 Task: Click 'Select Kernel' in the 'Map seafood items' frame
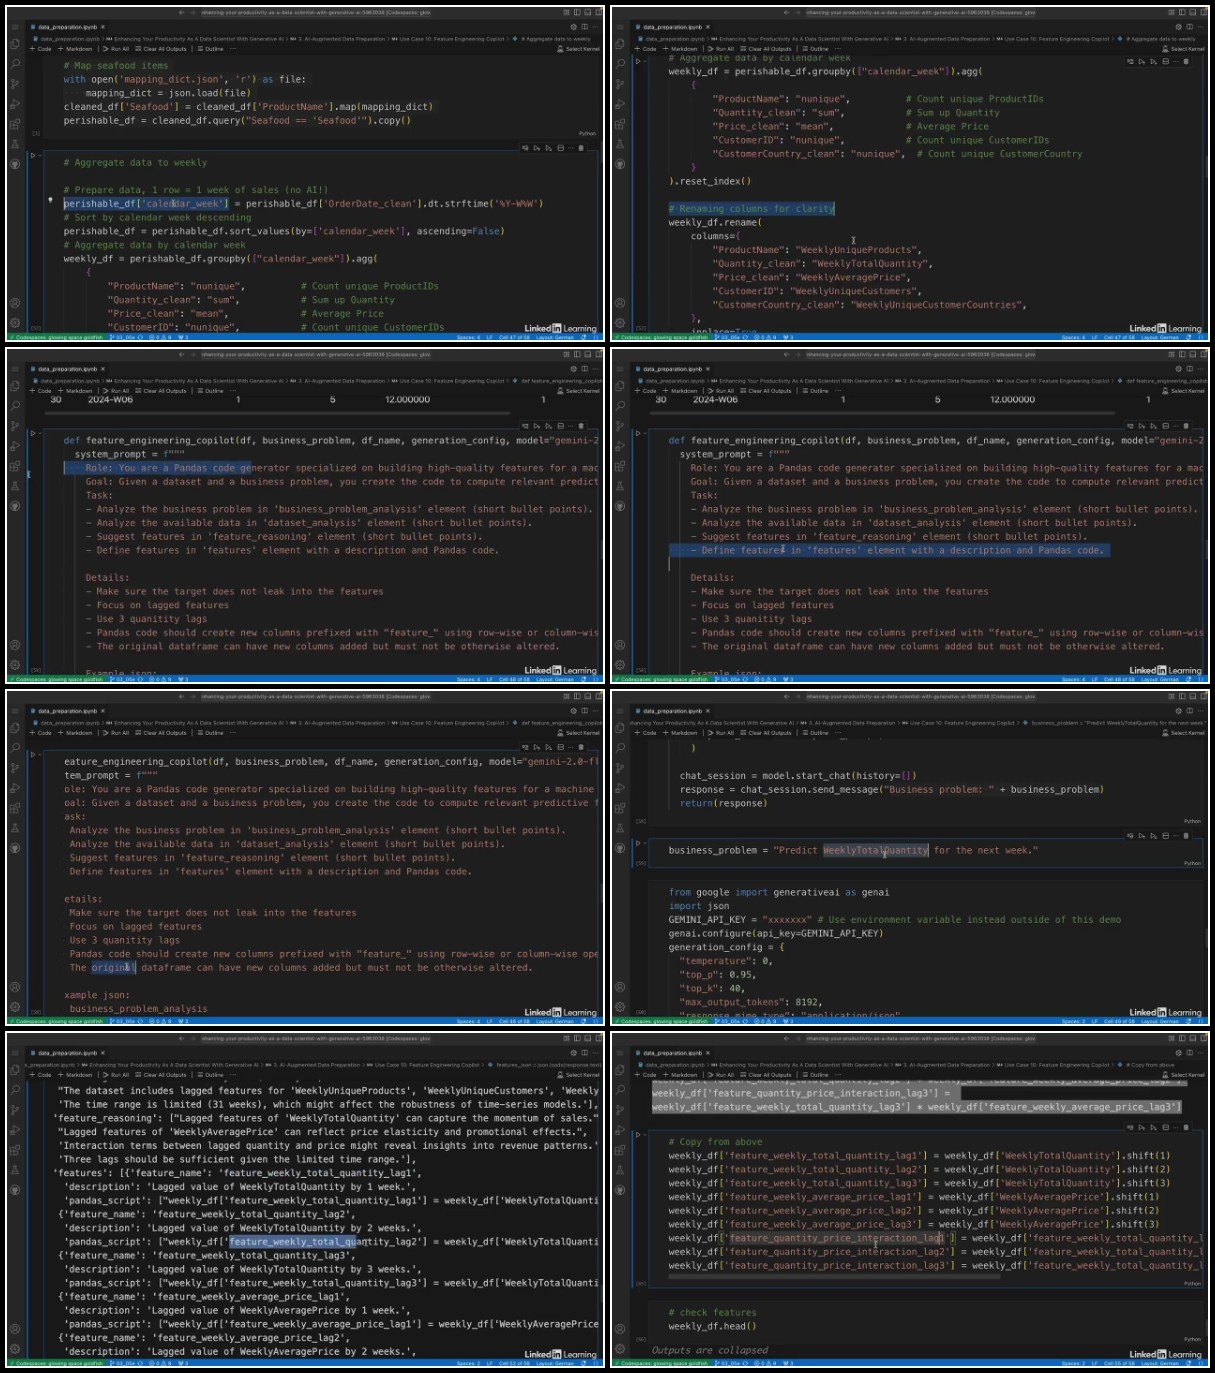point(578,49)
